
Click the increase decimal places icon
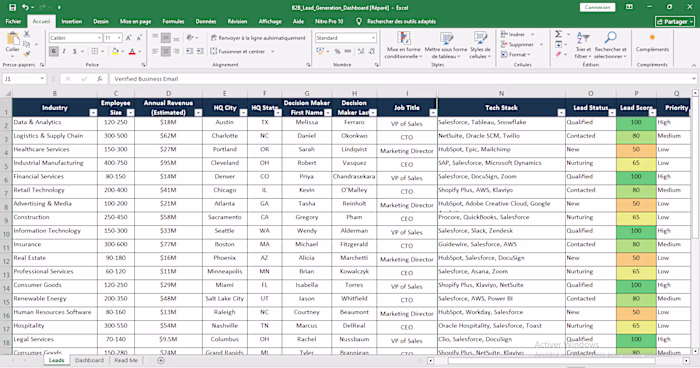(x=361, y=51)
